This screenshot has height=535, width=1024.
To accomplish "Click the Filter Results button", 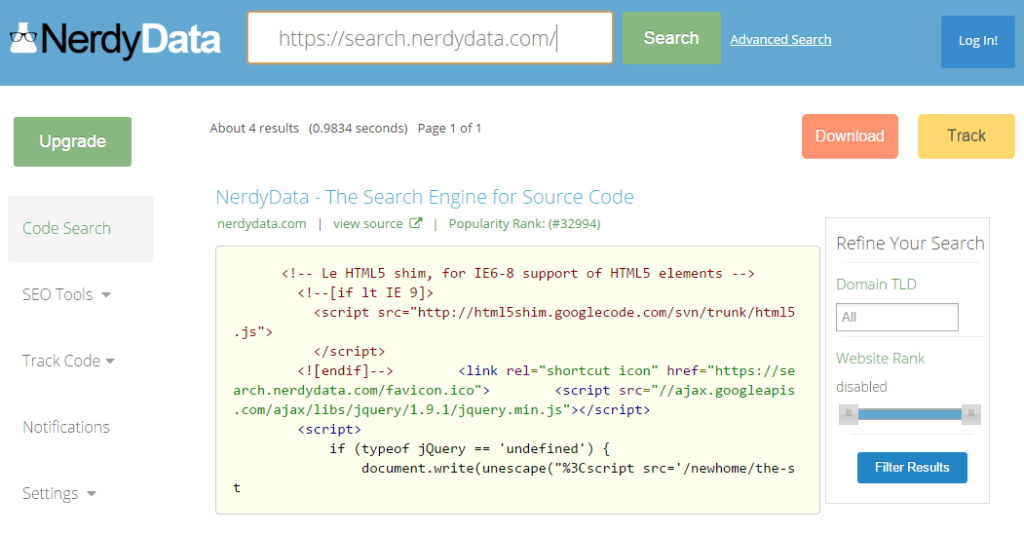I will [x=912, y=468].
